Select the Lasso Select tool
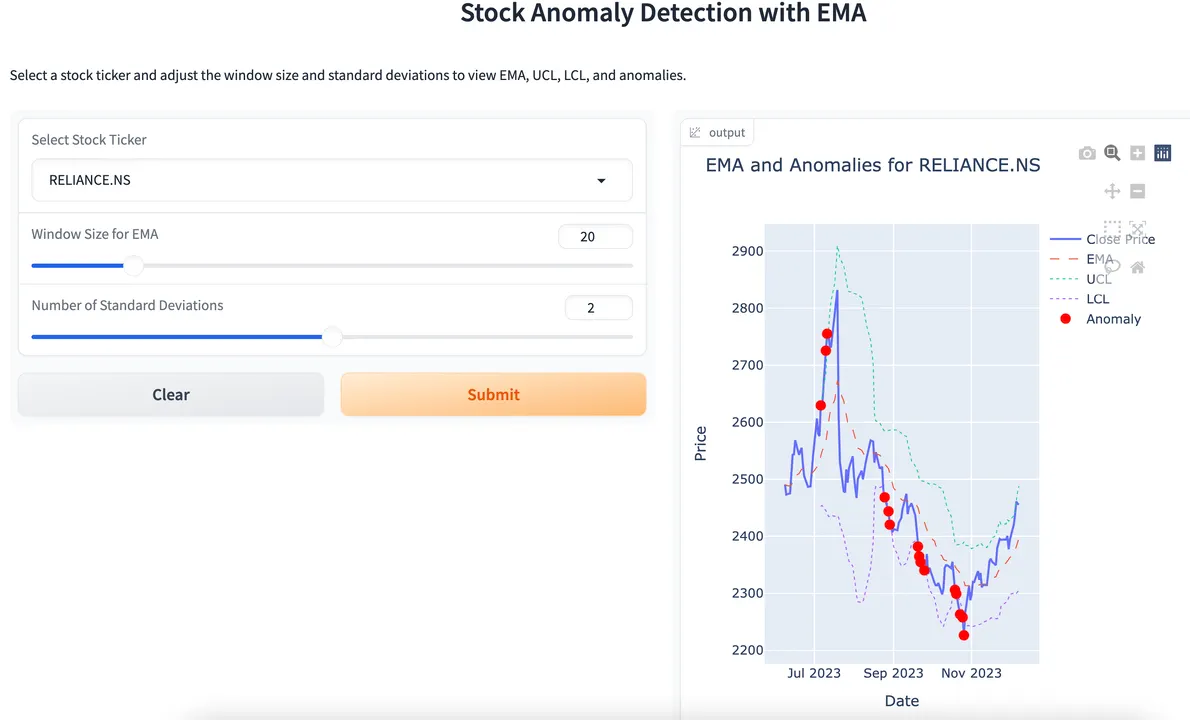The width and height of the screenshot is (1190, 720). [1112, 266]
